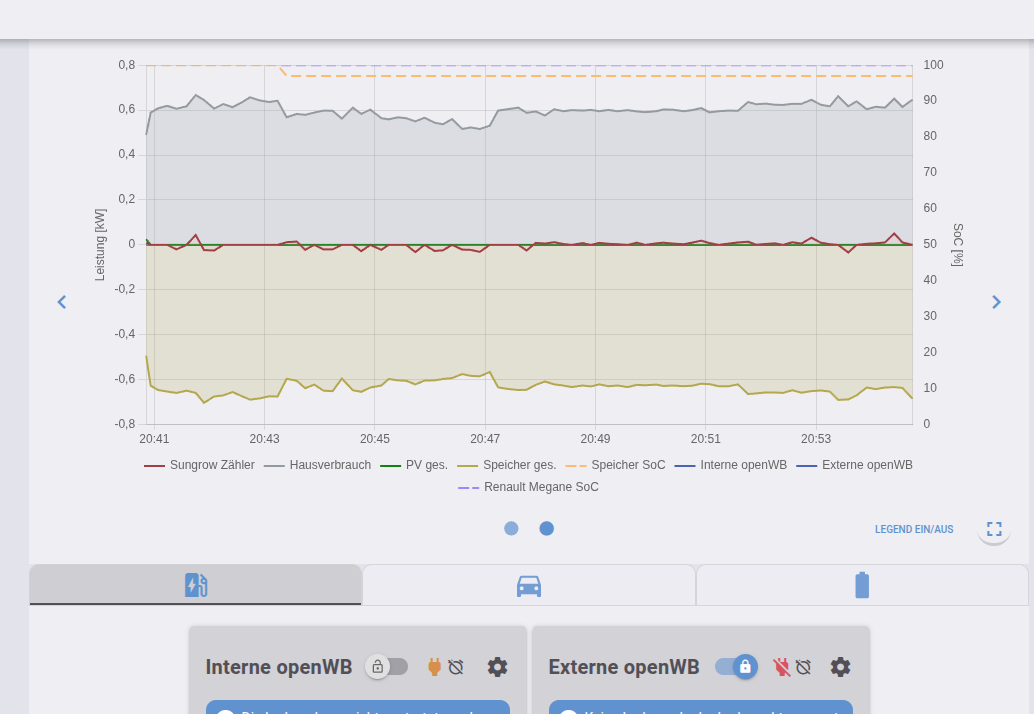The width and height of the screenshot is (1034, 714).
Task: Toggle Speicher ges. legend entry
Action: pos(506,465)
